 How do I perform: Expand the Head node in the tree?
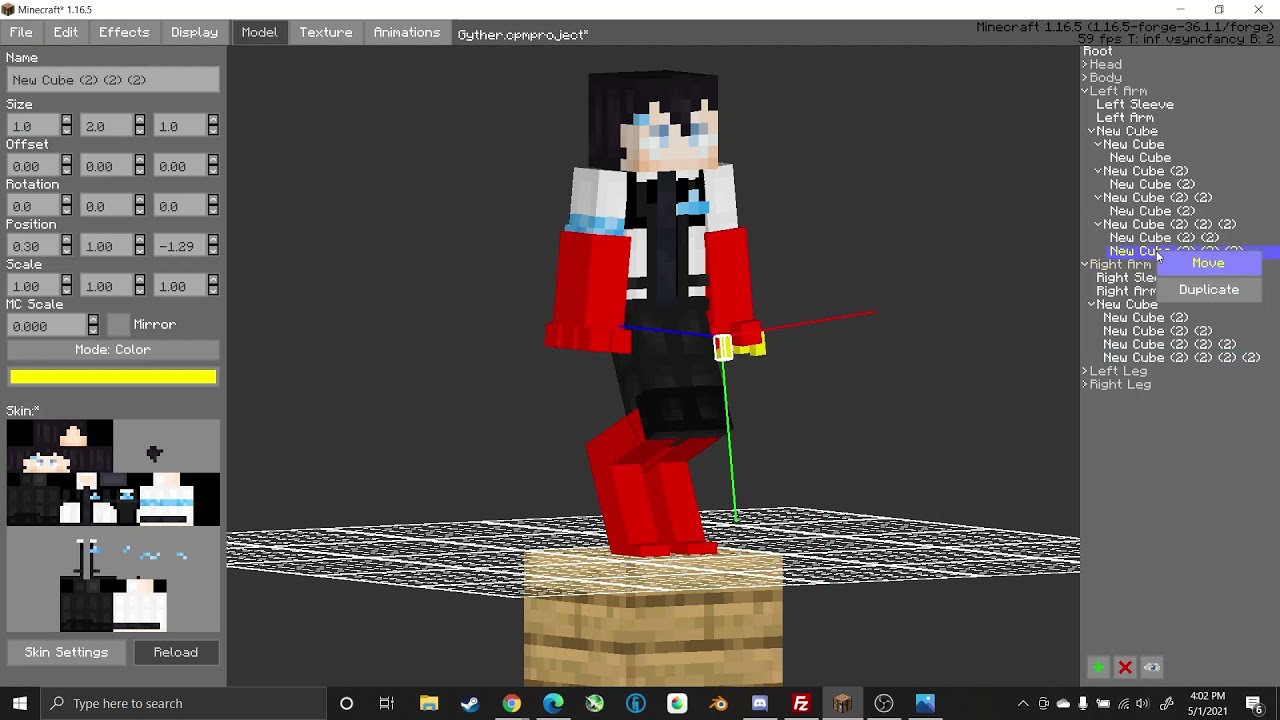pos(1085,64)
